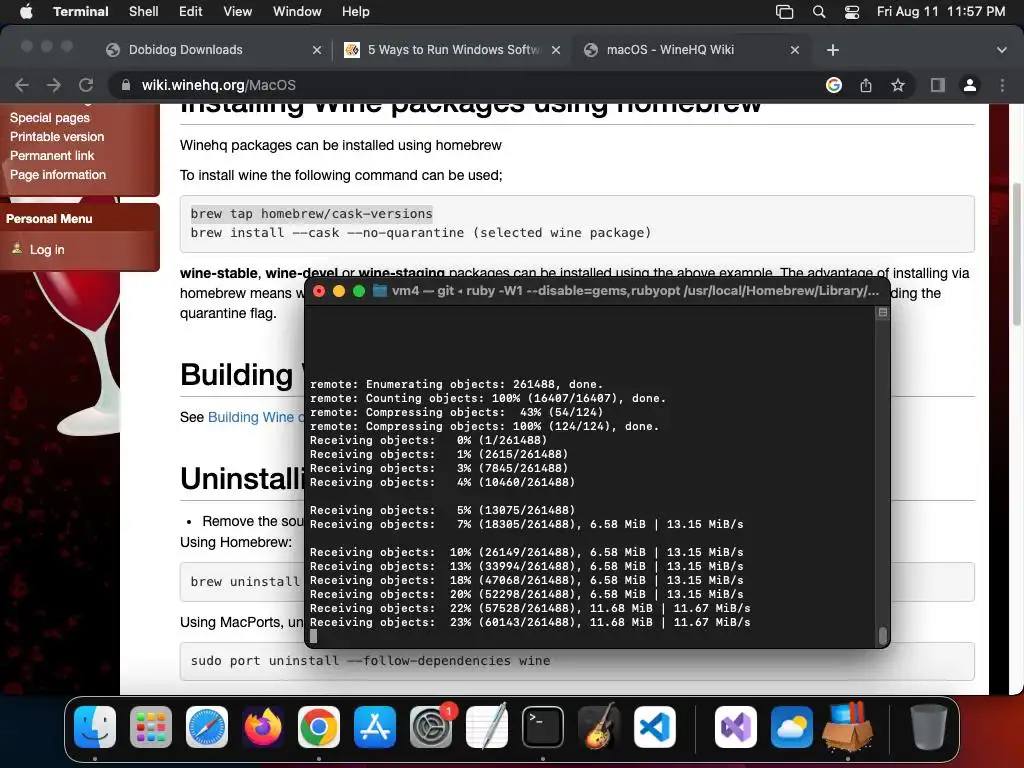Viewport: 1024px width, 768px height.
Task: Click screen mirroring icon in menu bar
Action: click(x=784, y=12)
